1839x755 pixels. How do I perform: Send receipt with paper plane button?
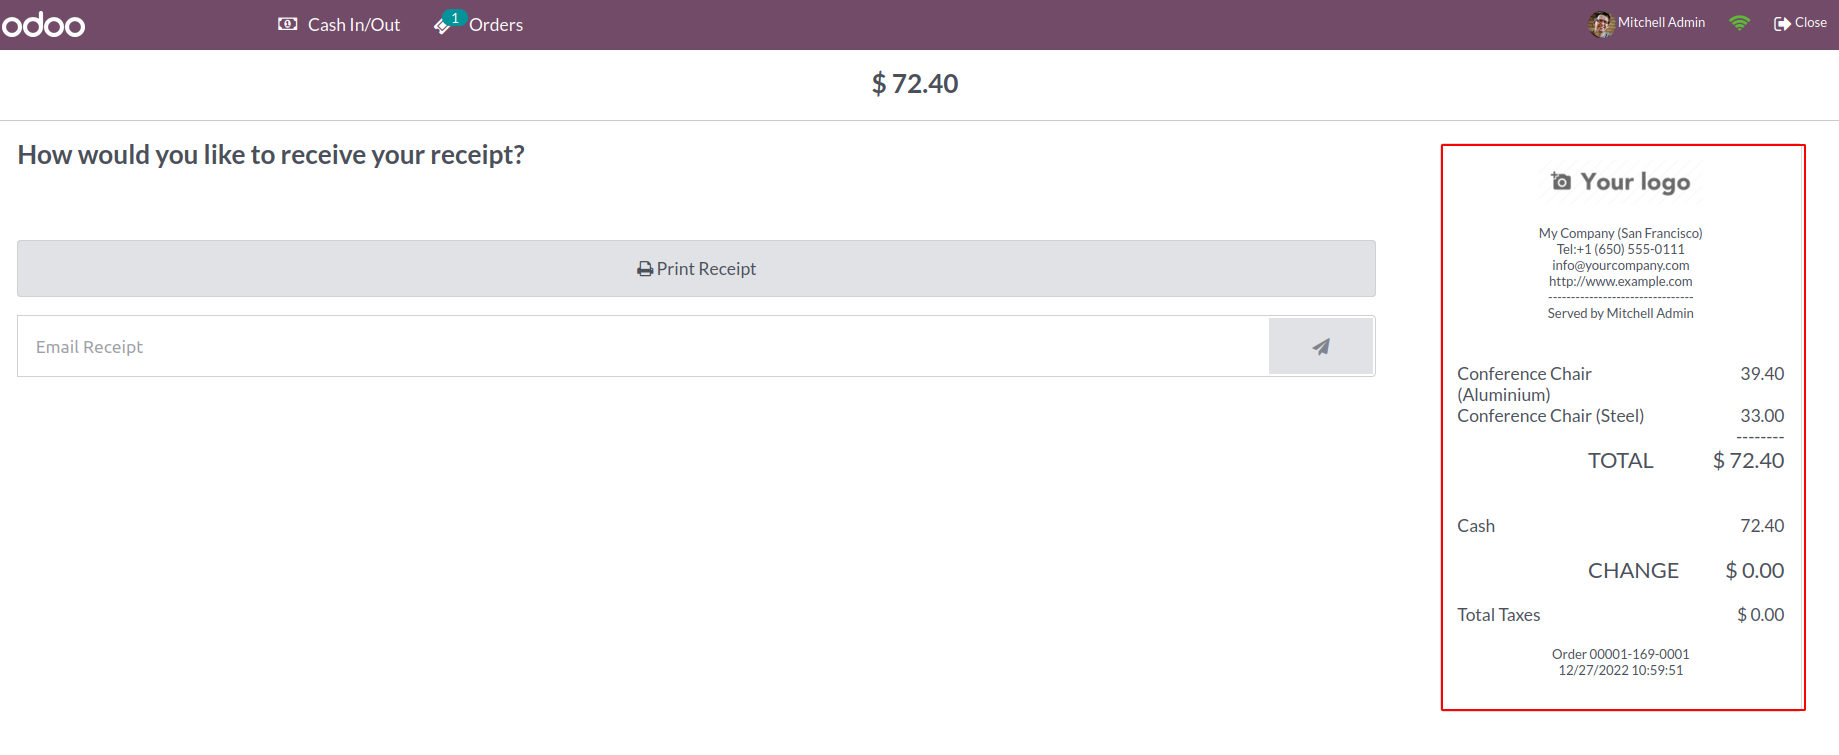(x=1320, y=347)
